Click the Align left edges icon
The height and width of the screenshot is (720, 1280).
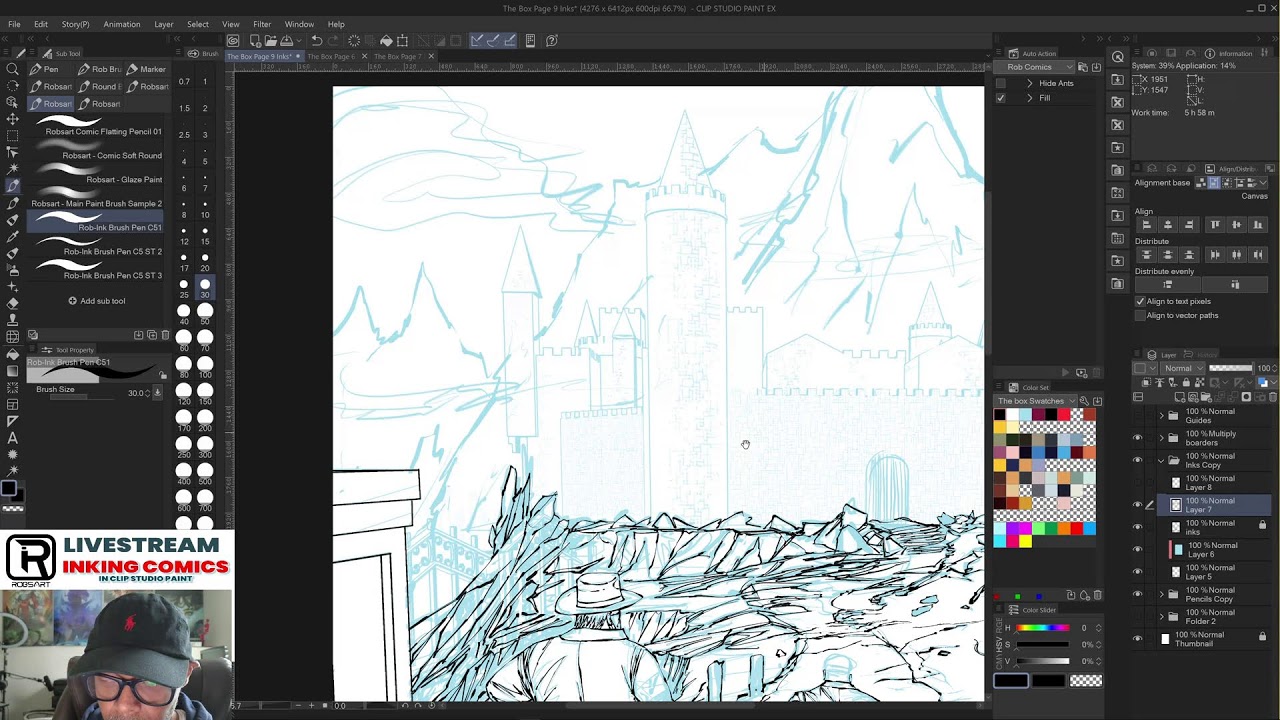click(1147, 225)
